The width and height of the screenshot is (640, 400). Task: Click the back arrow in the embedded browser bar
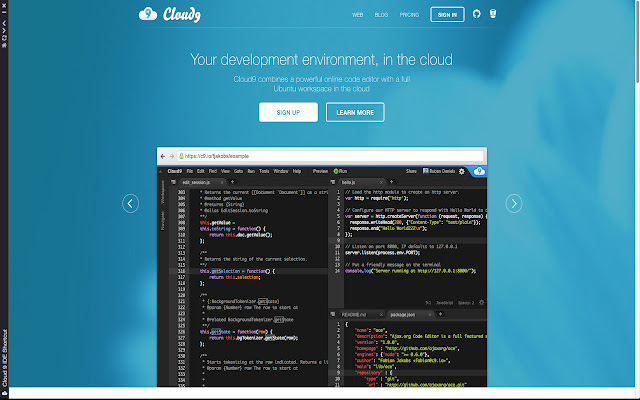(163, 156)
